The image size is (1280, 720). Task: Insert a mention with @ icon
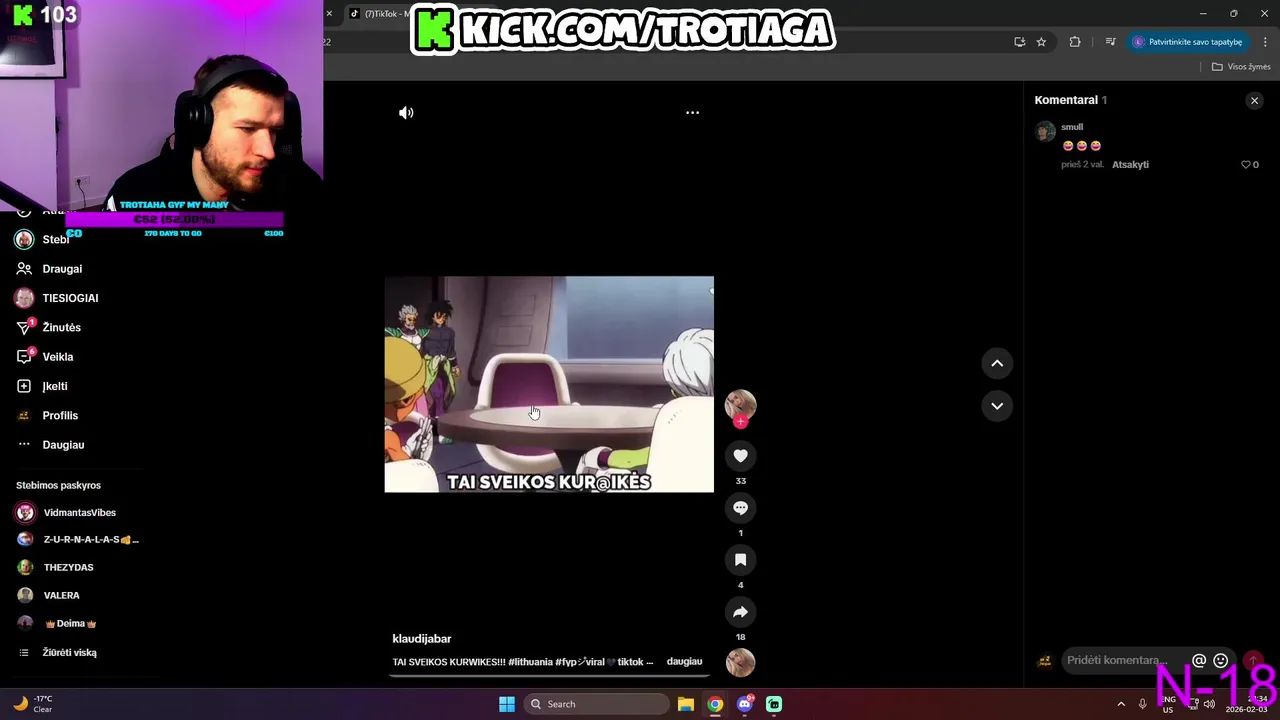[x=1199, y=661]
